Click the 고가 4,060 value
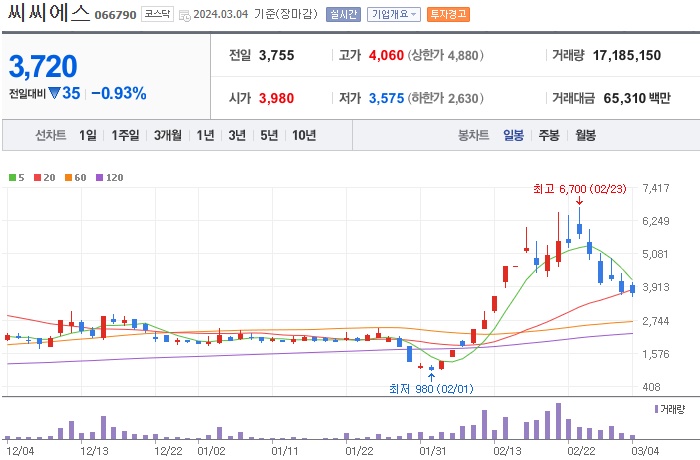This screenshot has height=460, width=700. 386,55
